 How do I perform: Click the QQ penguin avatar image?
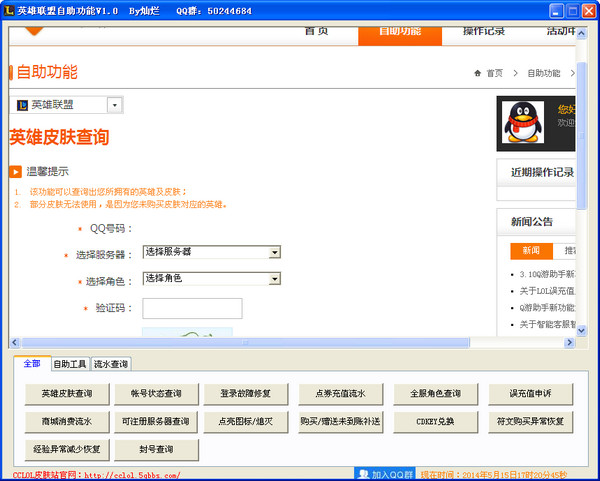pos(523,122)
